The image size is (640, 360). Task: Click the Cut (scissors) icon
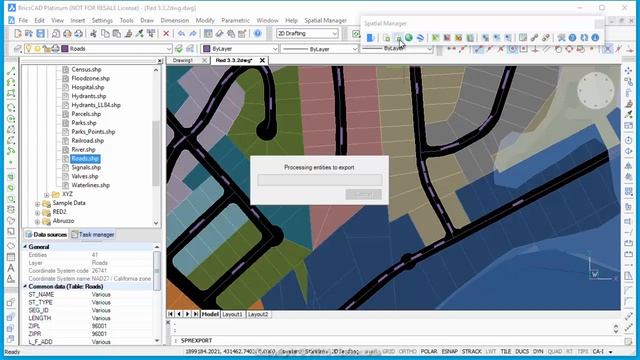coord(94,33)
